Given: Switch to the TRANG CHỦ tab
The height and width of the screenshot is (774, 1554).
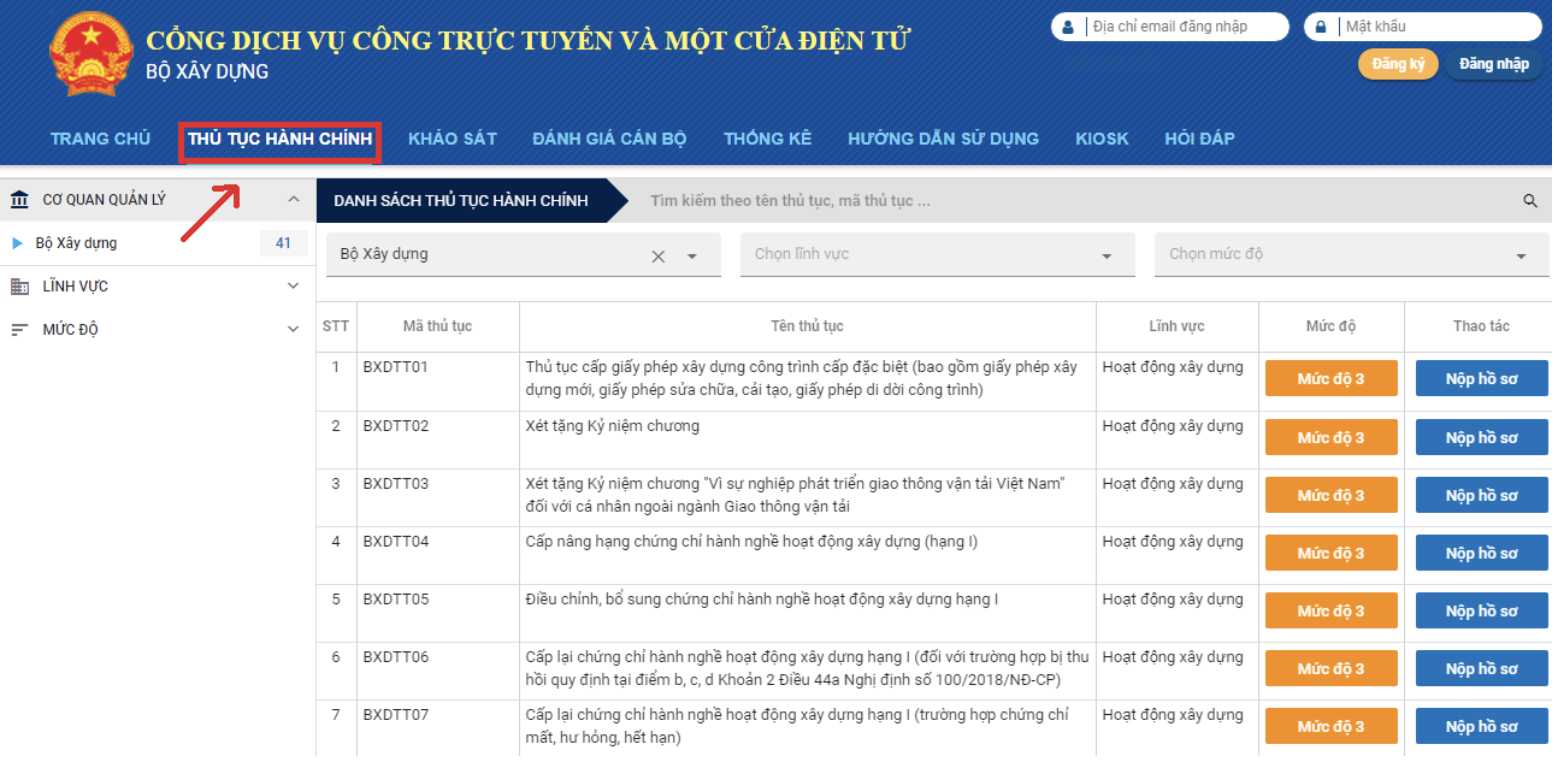Looking at the screenshot, I should coord(100,139).
